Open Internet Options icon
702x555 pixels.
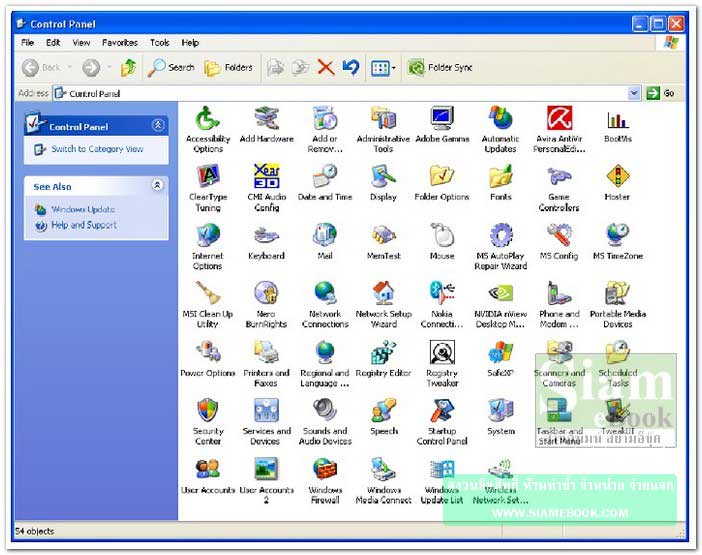pyautogui.click(x=208, y=235)
